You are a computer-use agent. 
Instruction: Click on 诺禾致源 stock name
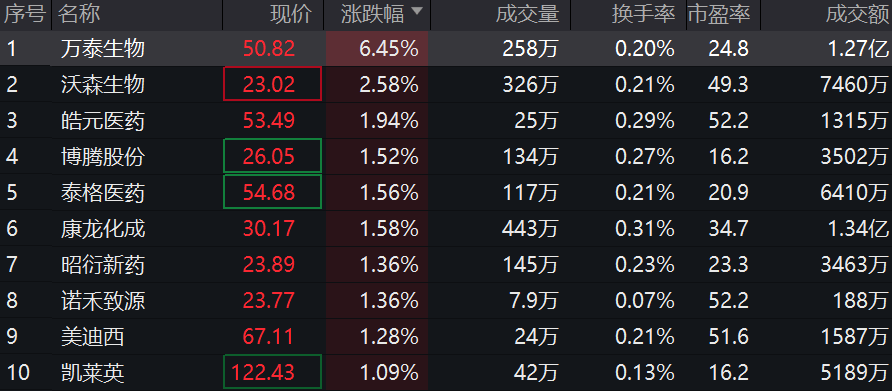coord(103,301)
